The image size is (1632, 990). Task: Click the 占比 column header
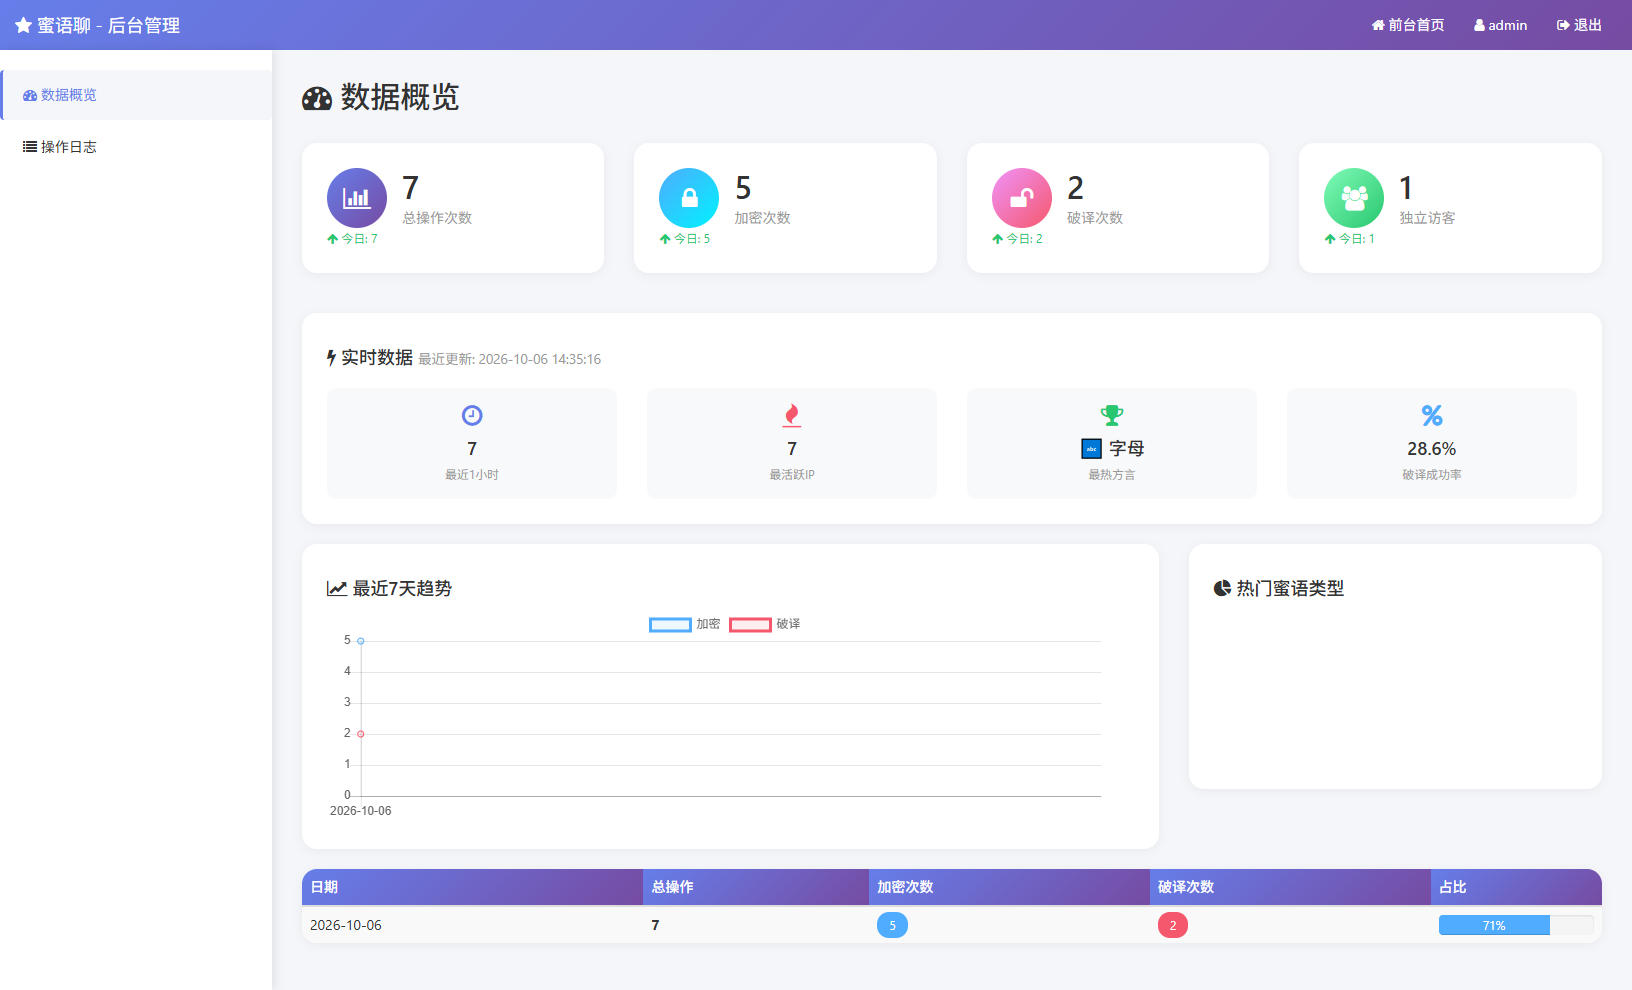pyautogui.click(x=1516, y=887)
